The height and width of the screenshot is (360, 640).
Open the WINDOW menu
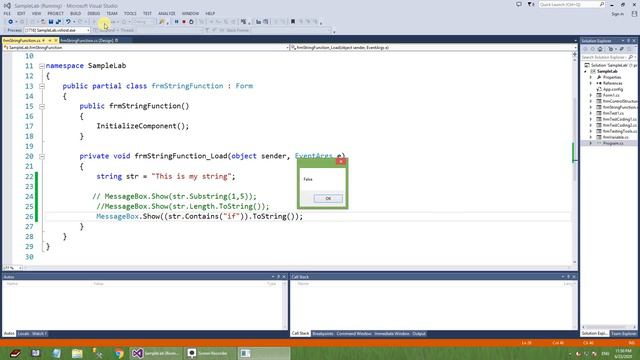coord(190,13)
